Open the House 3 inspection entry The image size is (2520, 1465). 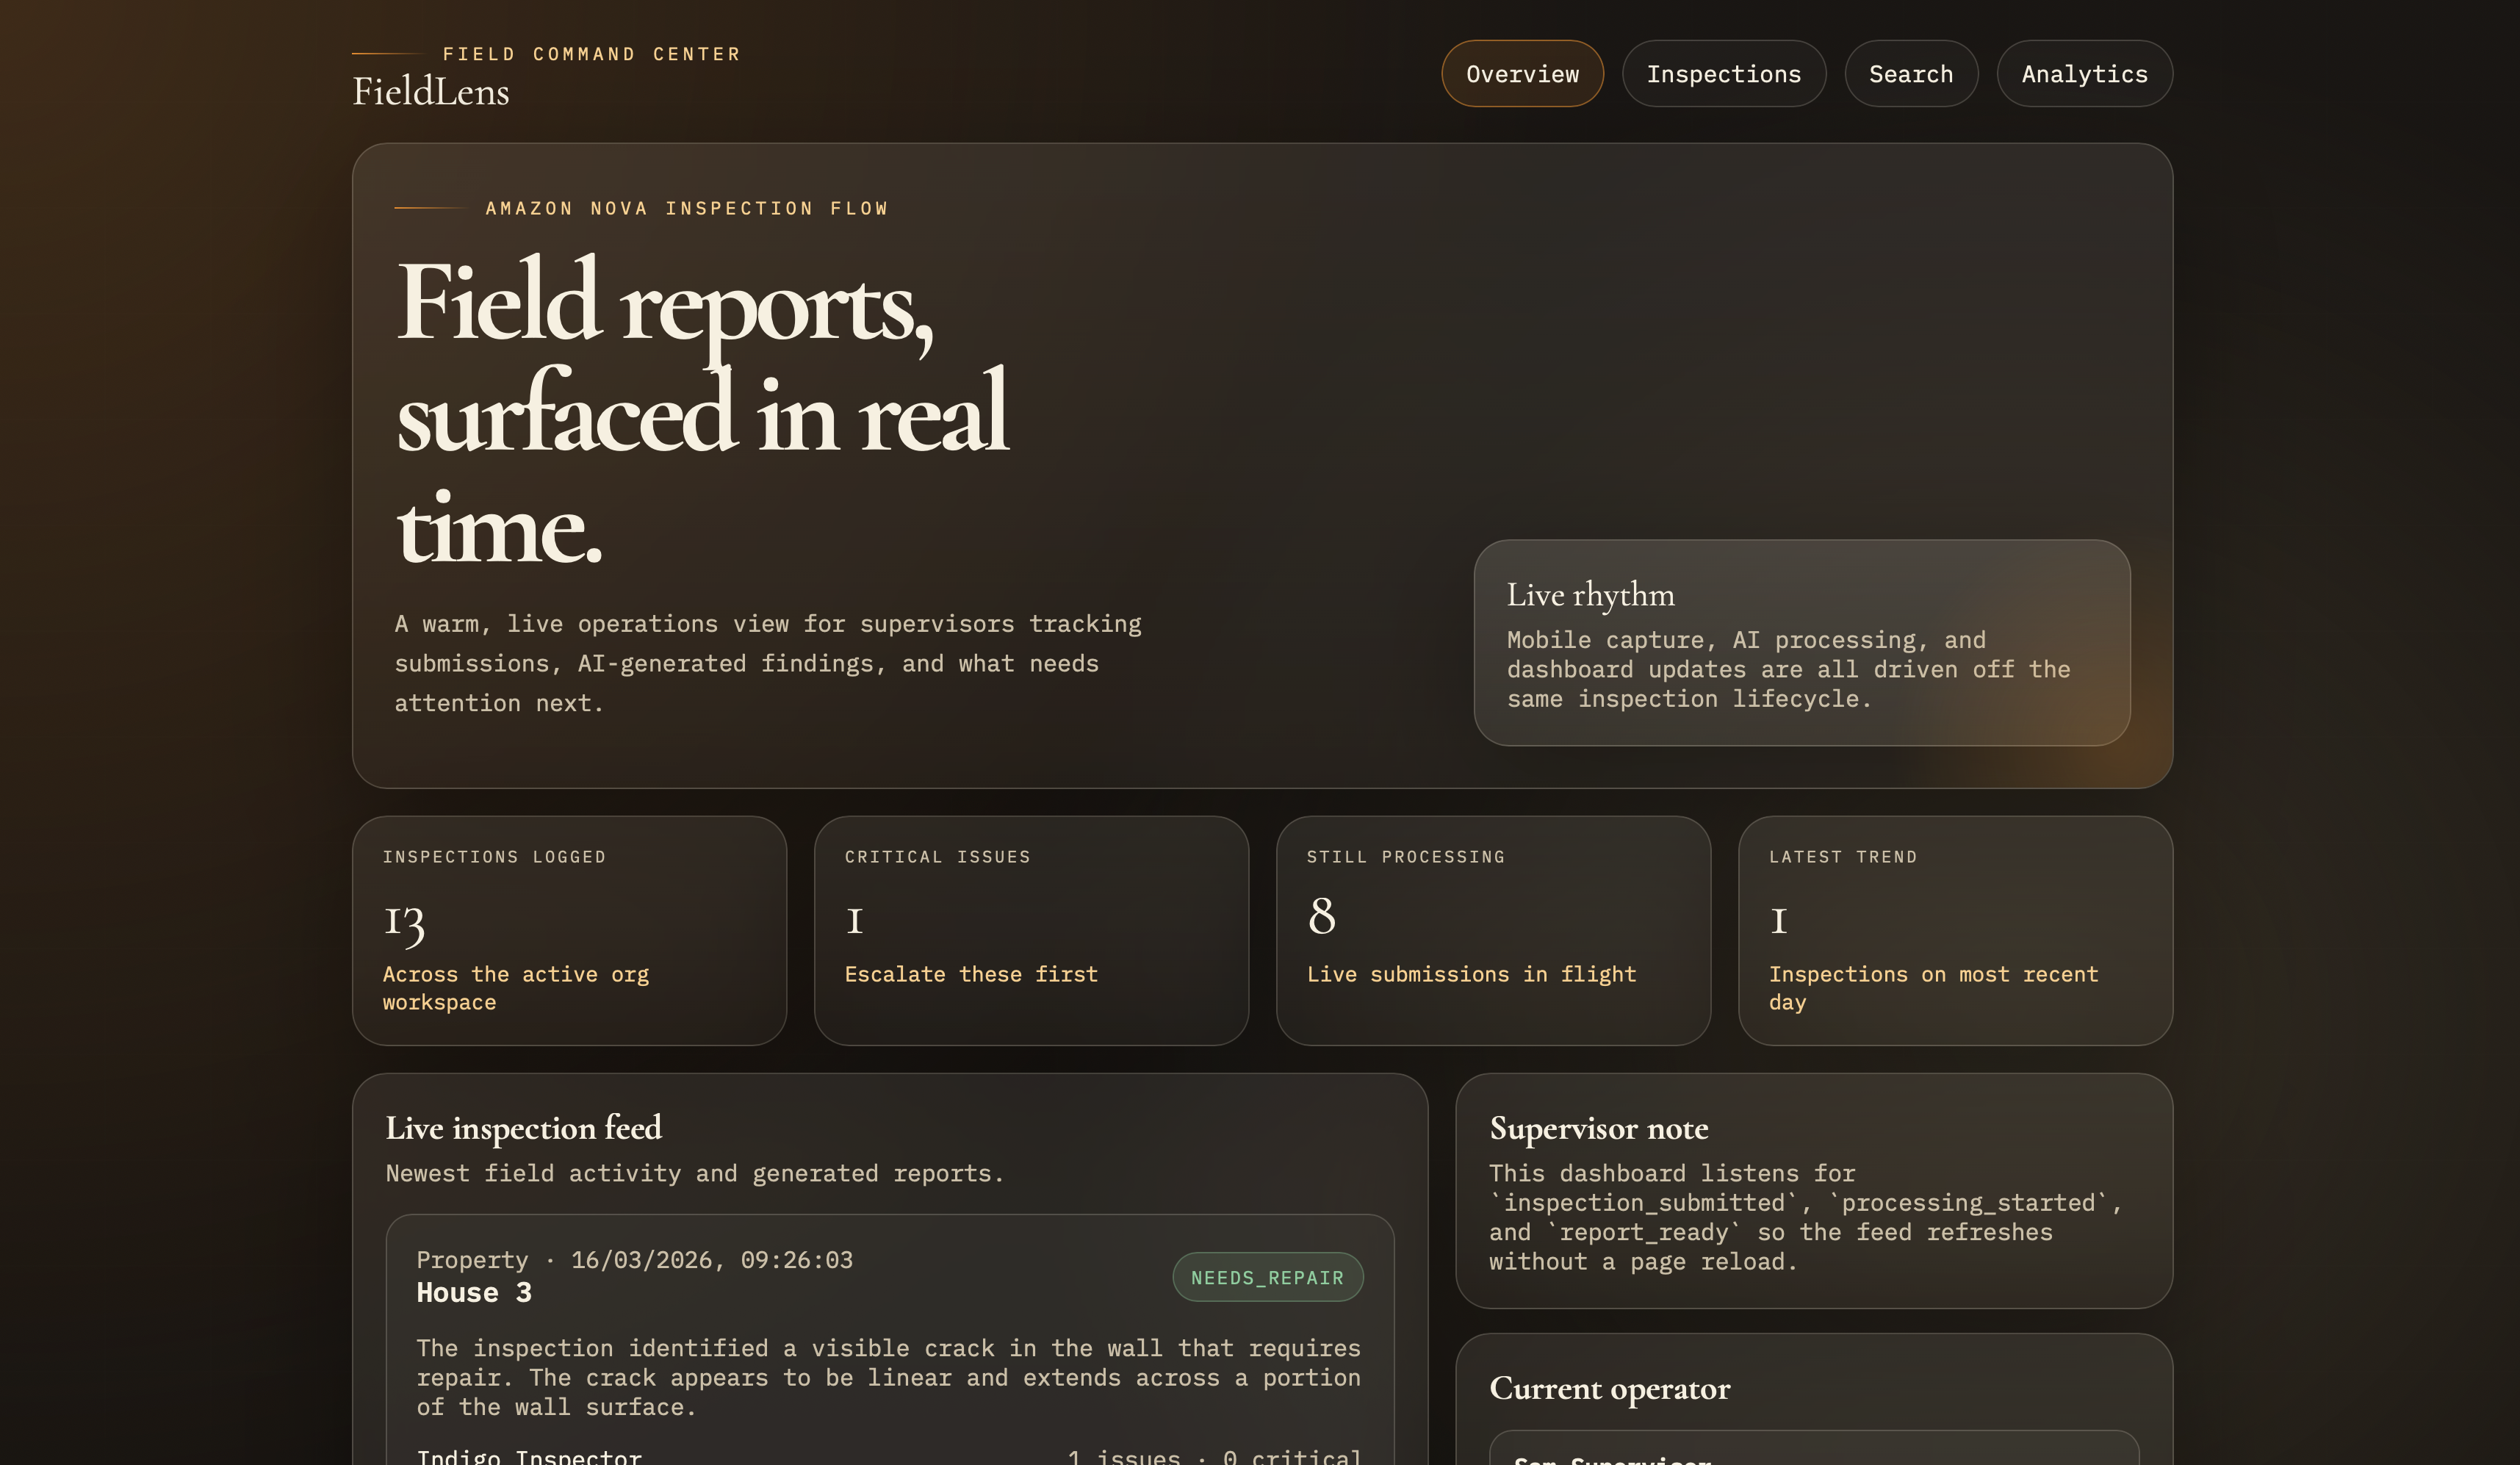(x=474, y=1293)
